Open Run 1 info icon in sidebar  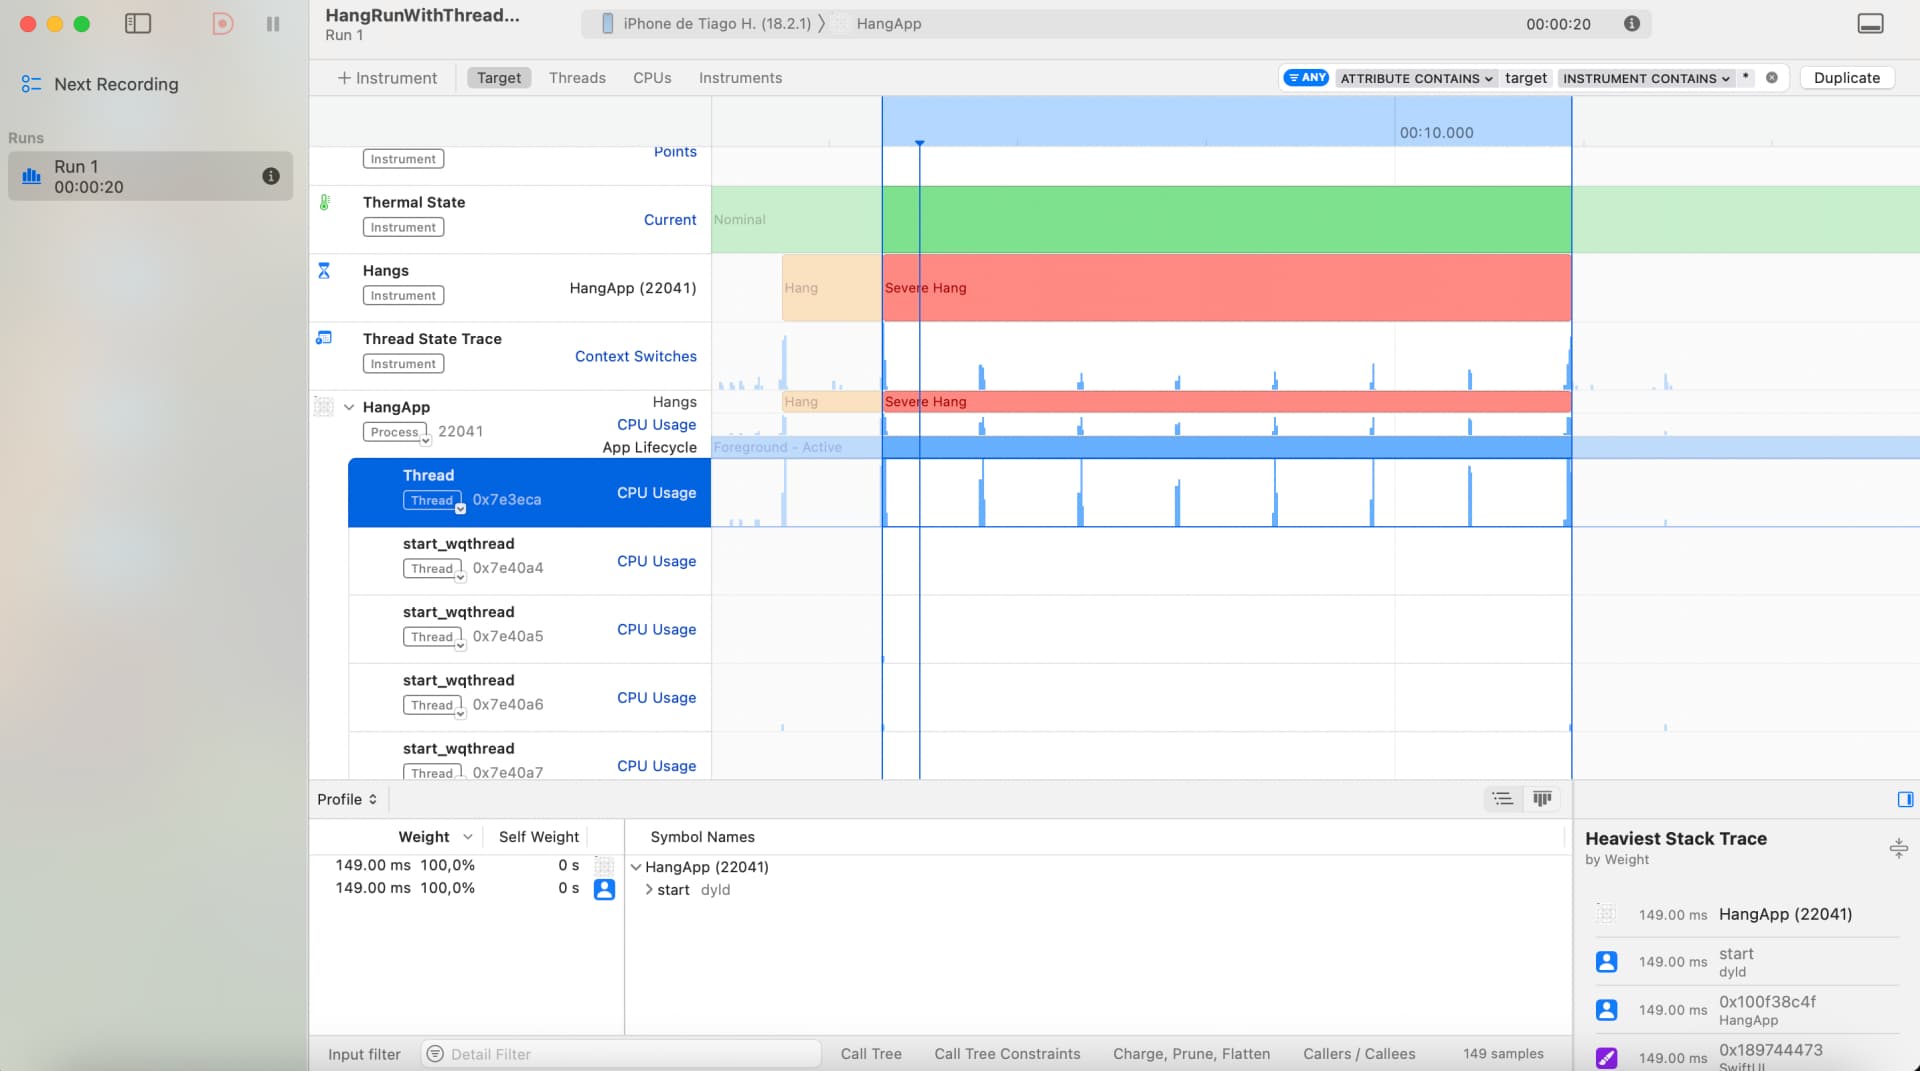point(271,176)
